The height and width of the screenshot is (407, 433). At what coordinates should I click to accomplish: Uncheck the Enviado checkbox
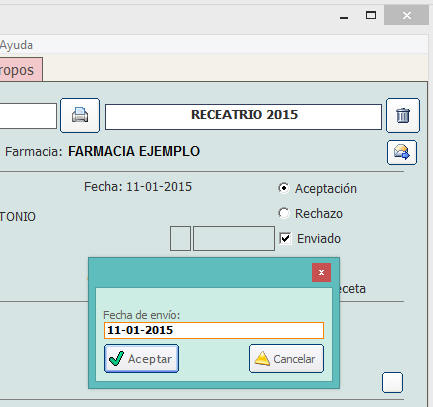pyautogui.click(x=285, y=238)
